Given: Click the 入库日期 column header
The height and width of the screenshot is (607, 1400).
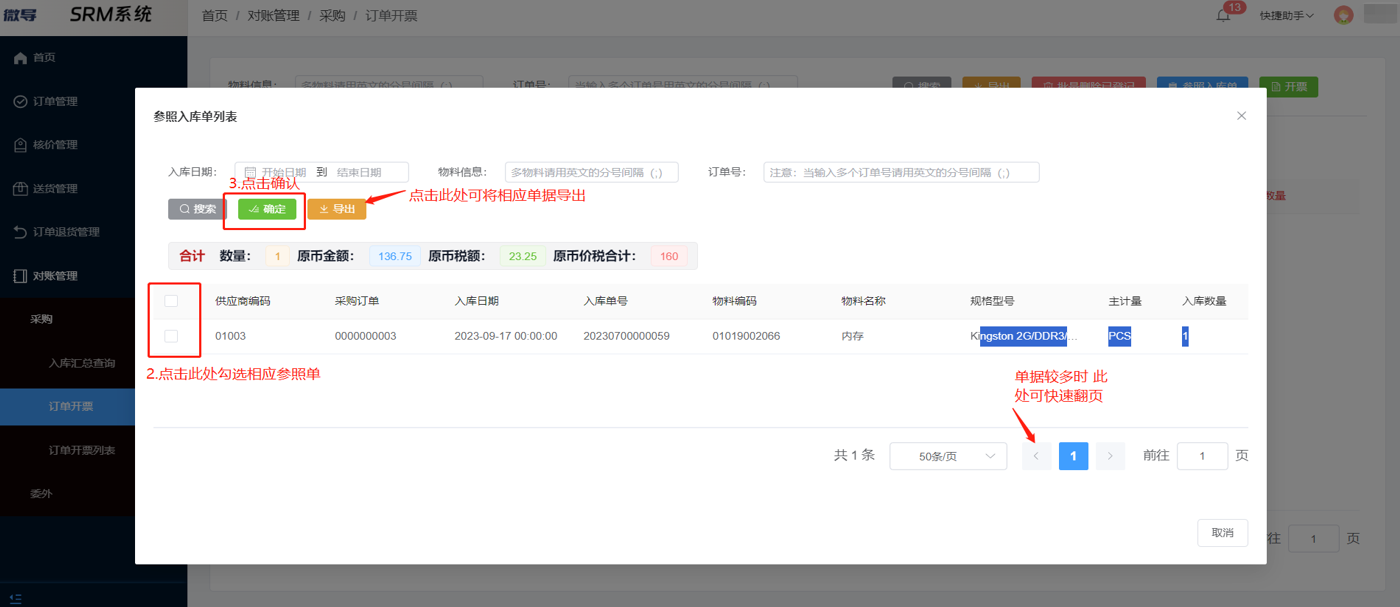Looking at the screenshot, I should 477,301.
